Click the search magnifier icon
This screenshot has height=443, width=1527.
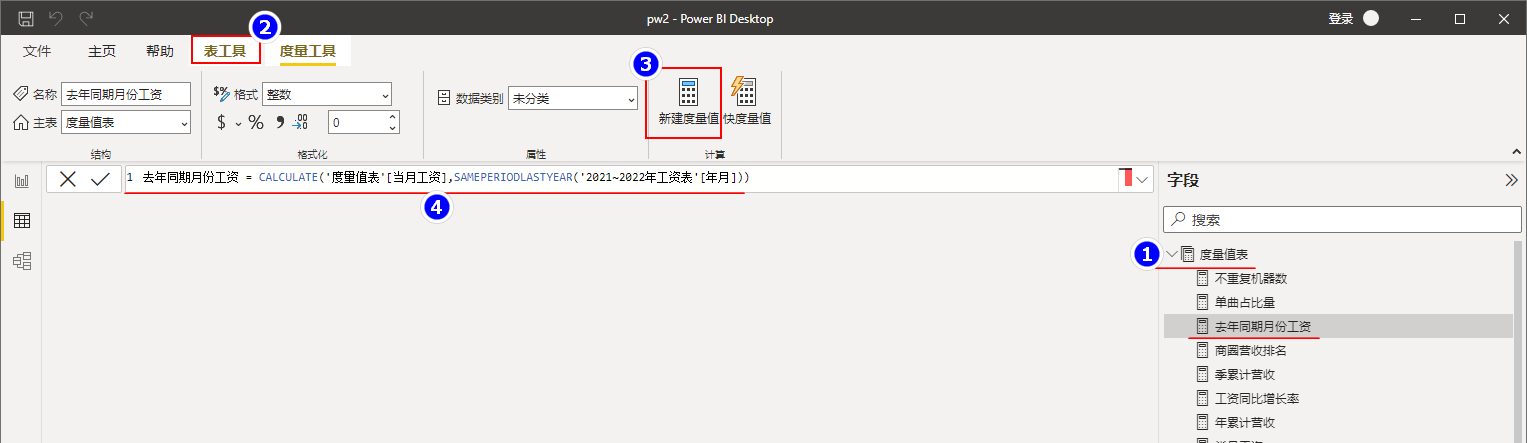[1178, 219]
